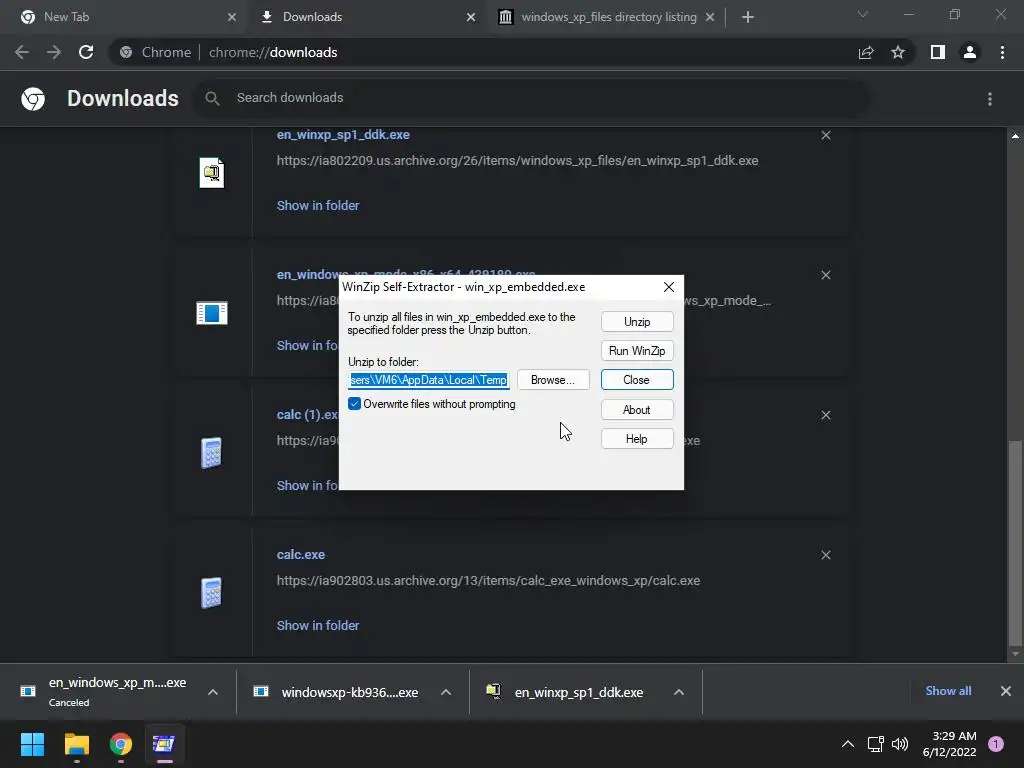Viewport: 1024px width, 768px height.
Task: Expand options for windowsxp-kb936....exe shelf item
Action: pos(446,692)
